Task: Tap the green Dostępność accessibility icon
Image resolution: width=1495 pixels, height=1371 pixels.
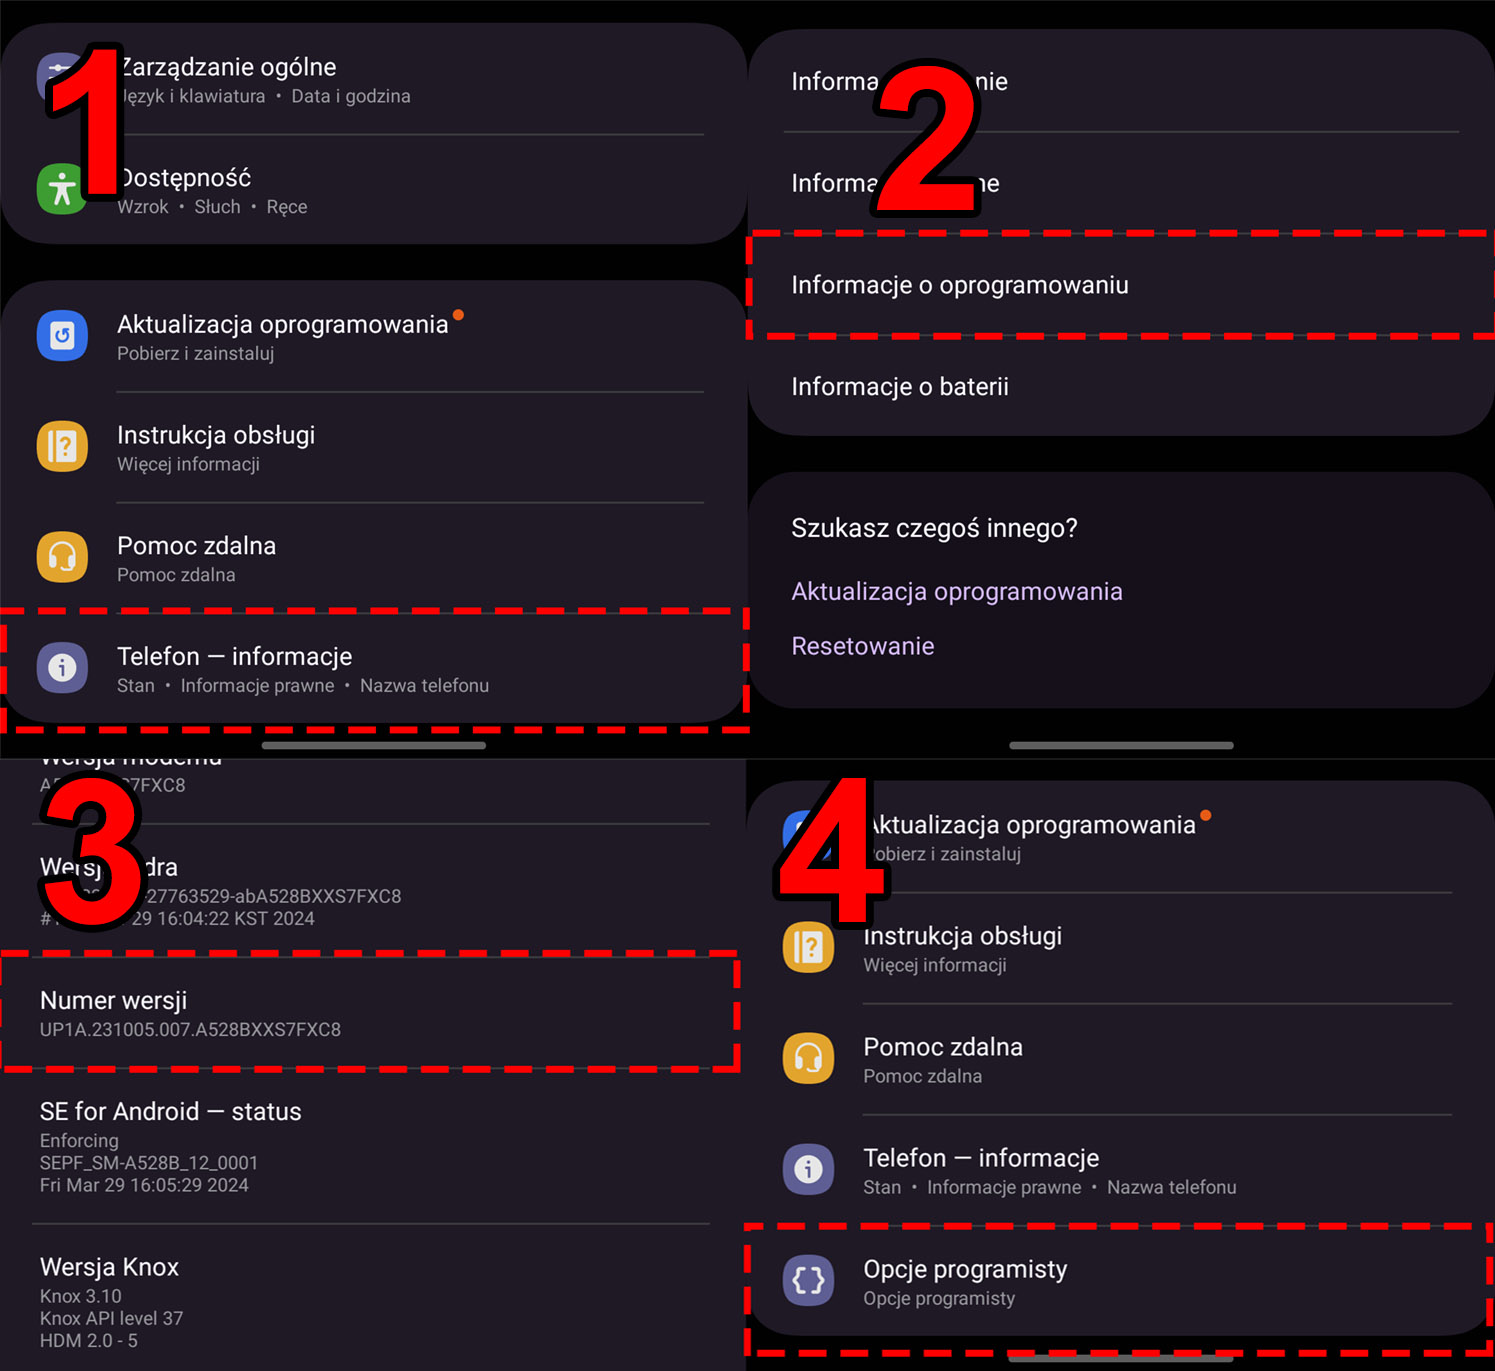Action: coord(62,189)
